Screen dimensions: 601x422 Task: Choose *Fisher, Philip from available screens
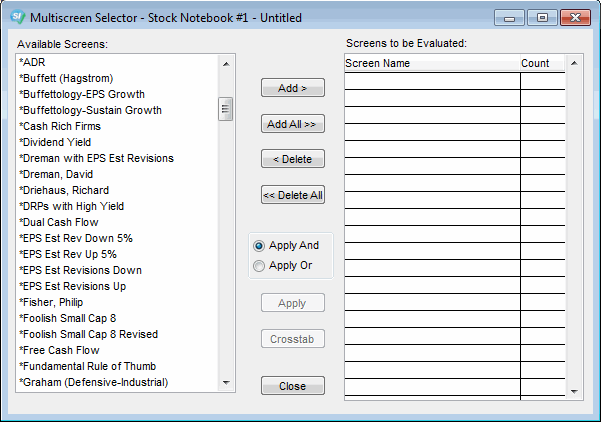pyautogui.click(x=51, y=302)
